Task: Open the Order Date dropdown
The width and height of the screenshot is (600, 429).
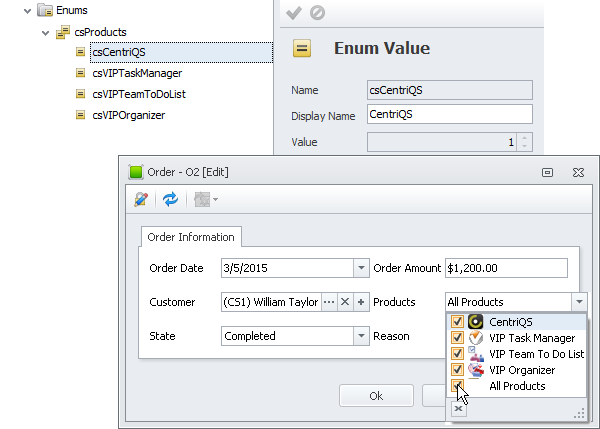Action: [x=360, y=268]
